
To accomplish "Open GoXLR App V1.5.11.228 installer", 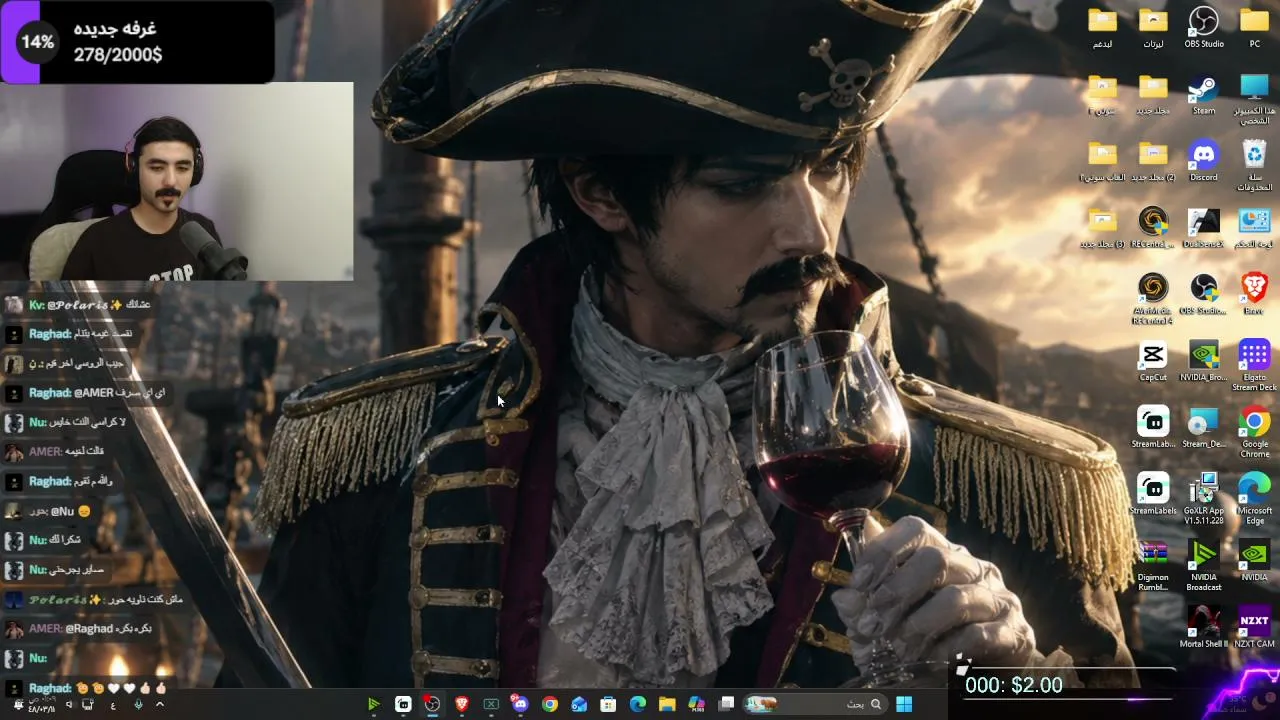I will [1203, 498].
